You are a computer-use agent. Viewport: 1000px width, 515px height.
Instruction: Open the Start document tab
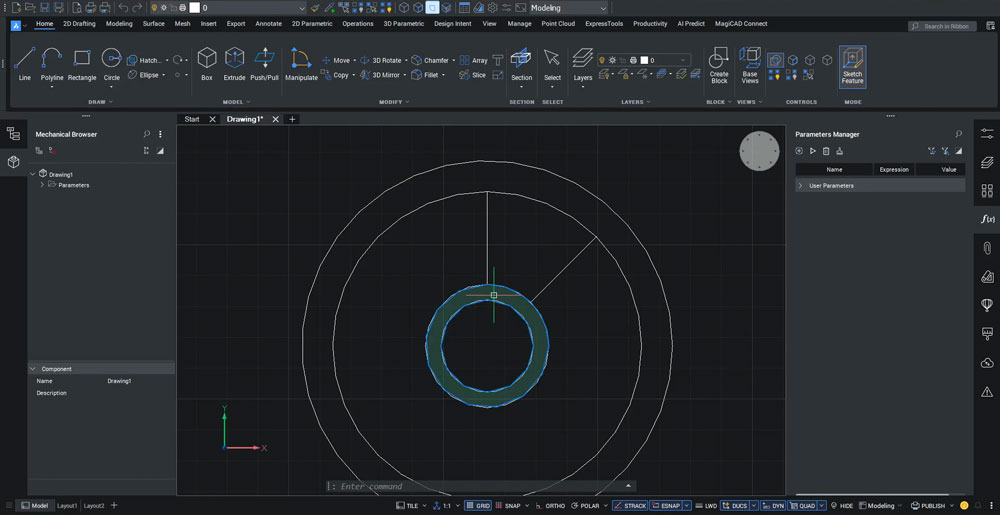point(191,119)
